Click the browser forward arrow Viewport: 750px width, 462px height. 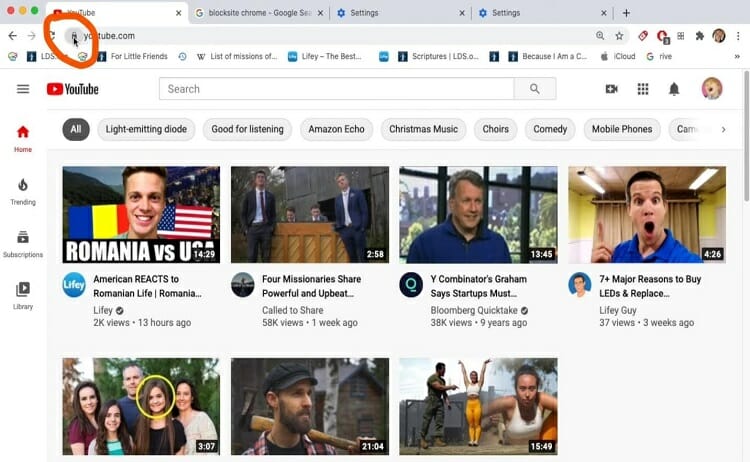click(x=32, y=36)
